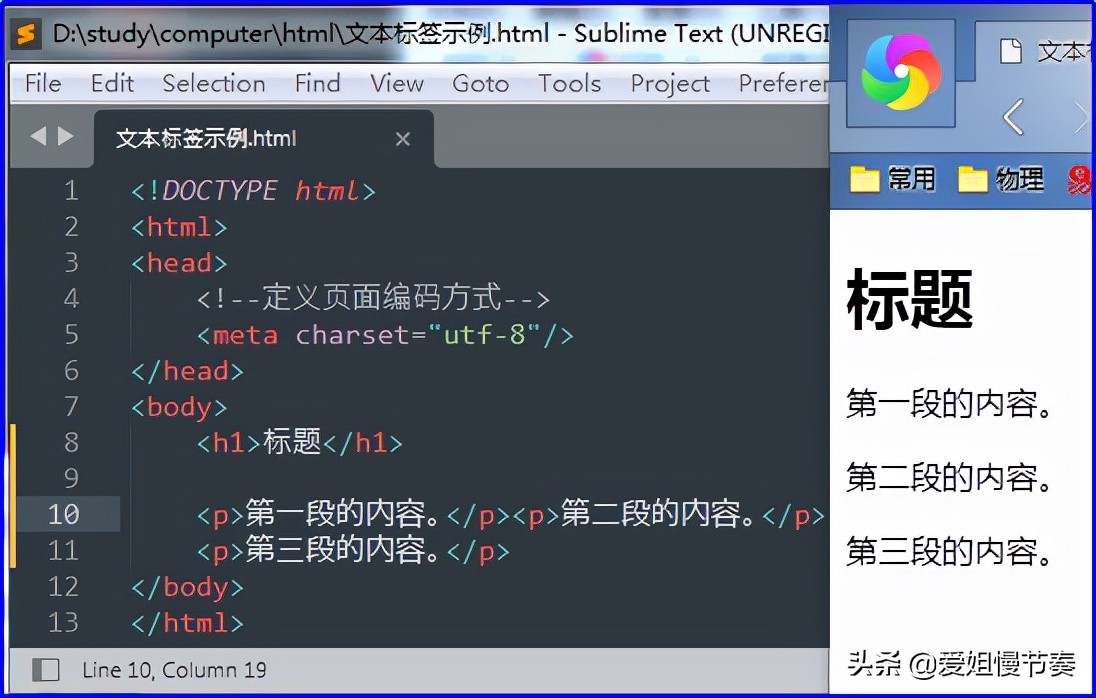The image size is (1096, 698).
Task: Click the colorful browser logo icon
Action: [901, 72]
